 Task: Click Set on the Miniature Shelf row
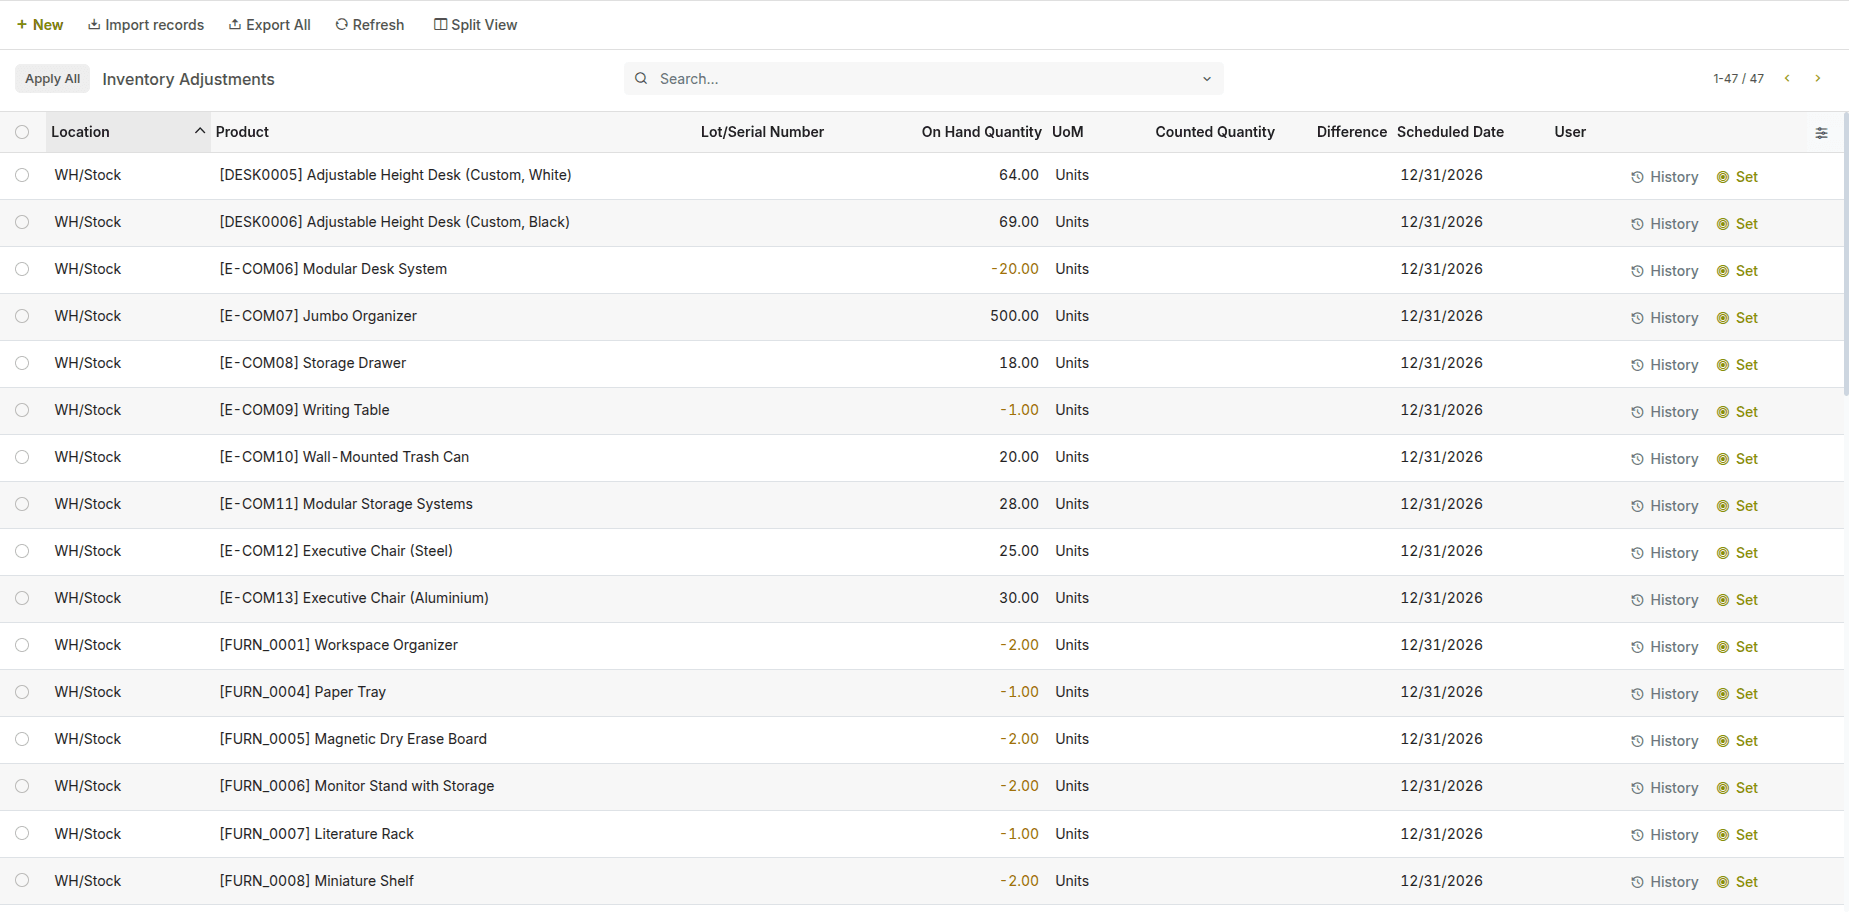(1737, 881)
